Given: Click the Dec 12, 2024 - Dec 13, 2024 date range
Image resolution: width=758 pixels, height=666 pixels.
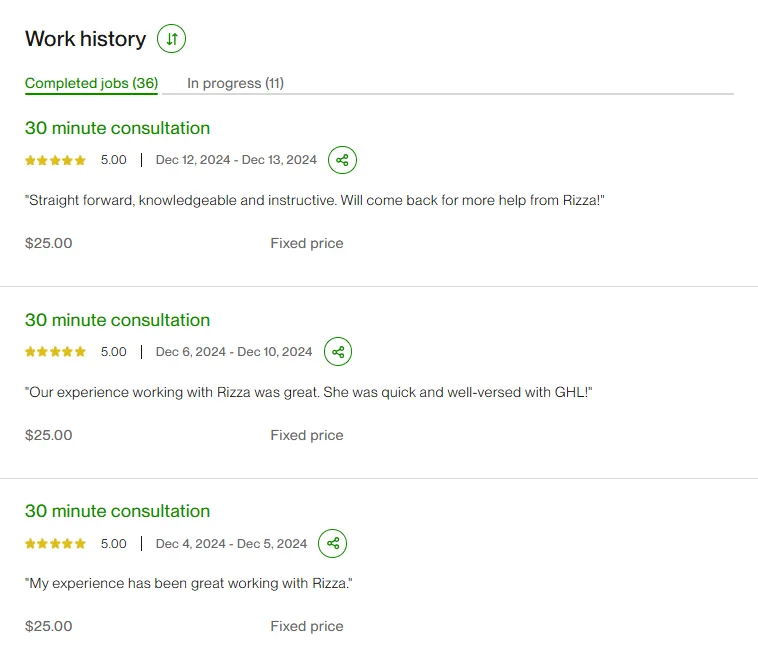Looking at the screenshot, I should (x=236, y=160).
